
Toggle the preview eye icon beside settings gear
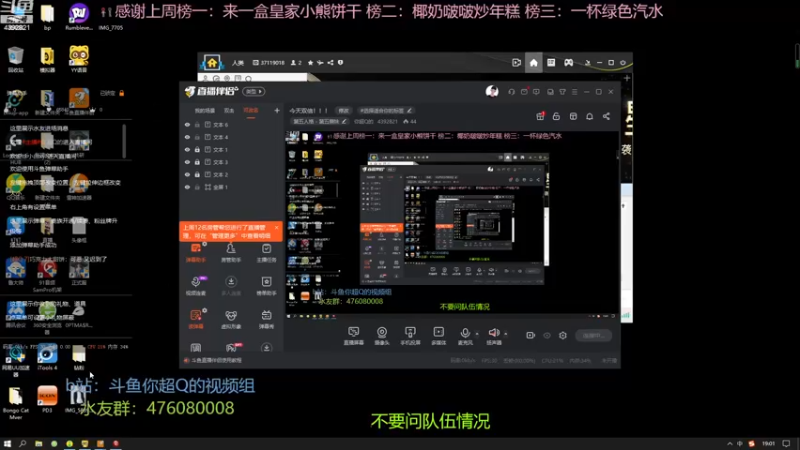547,335
